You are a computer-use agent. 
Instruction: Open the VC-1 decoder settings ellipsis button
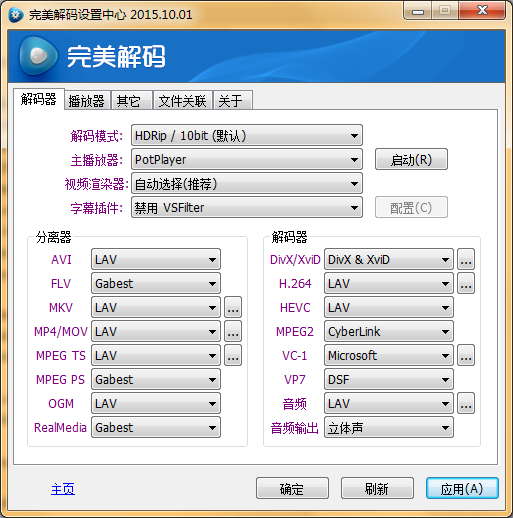click(x=466, y=355)
